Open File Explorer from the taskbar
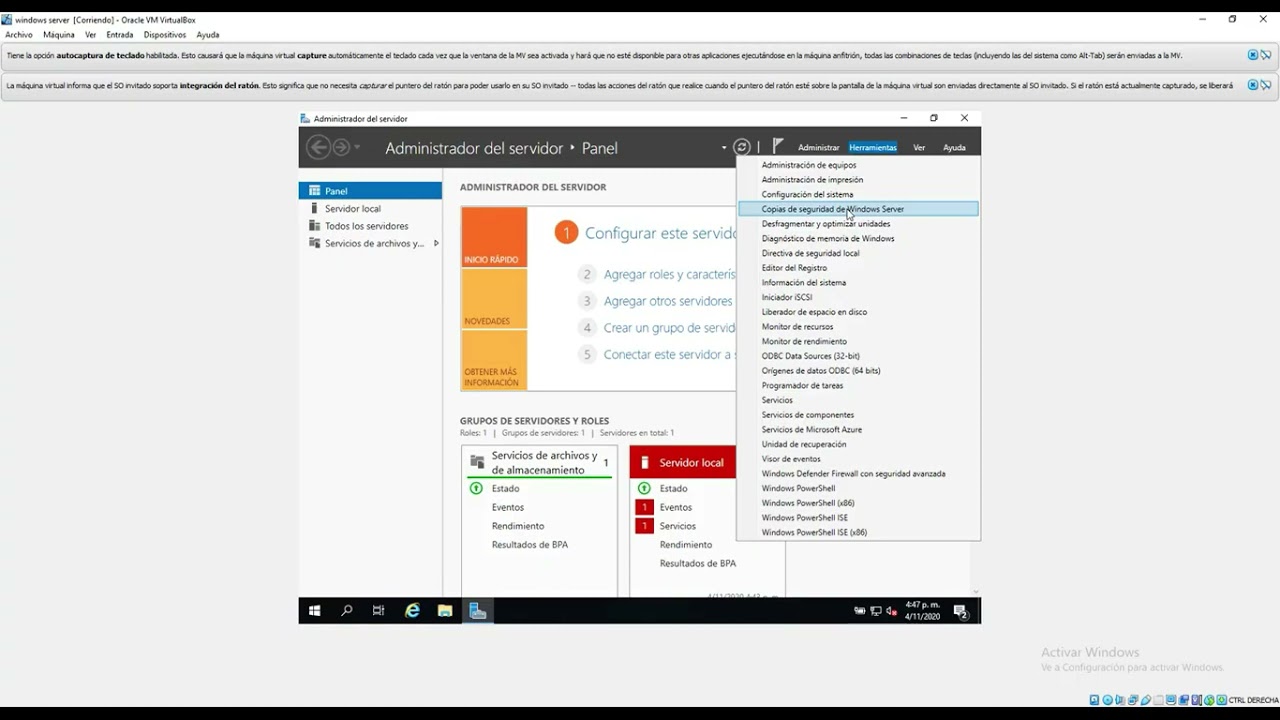The height and width of the screenshot is (720, 1280). (x=445, y=611)
